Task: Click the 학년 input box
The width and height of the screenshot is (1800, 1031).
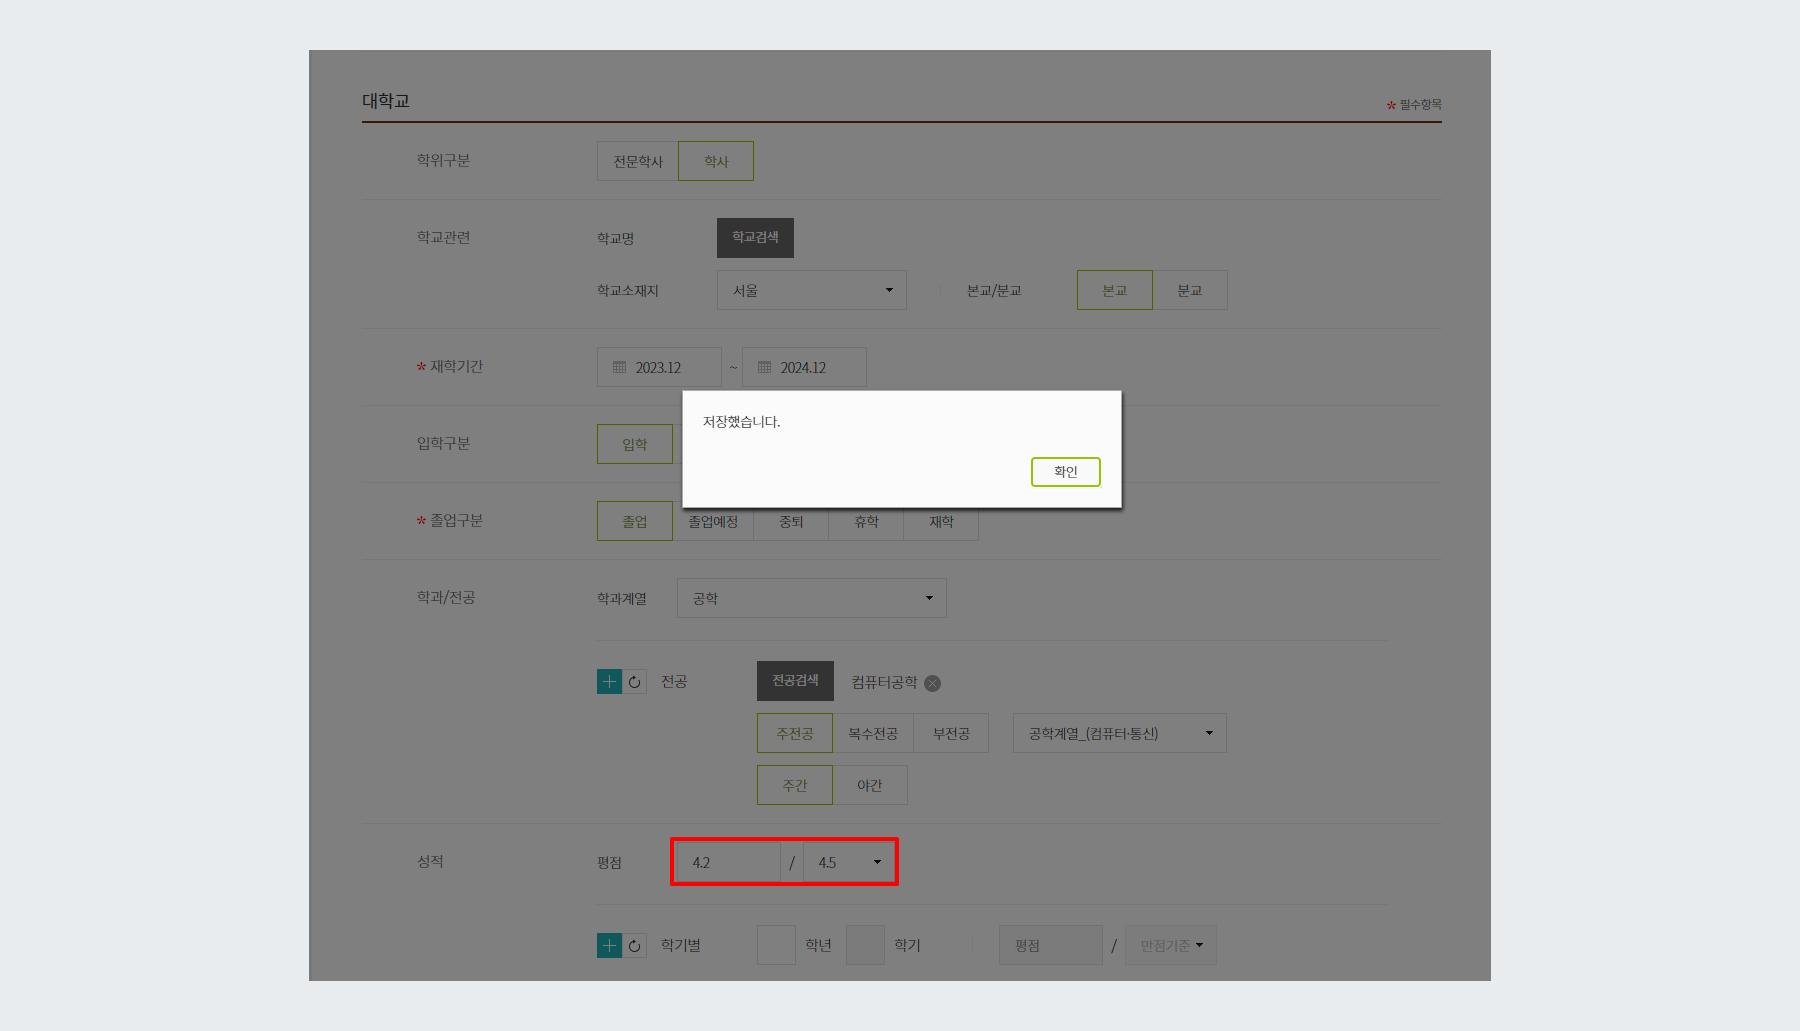Action: pos(776,945)
